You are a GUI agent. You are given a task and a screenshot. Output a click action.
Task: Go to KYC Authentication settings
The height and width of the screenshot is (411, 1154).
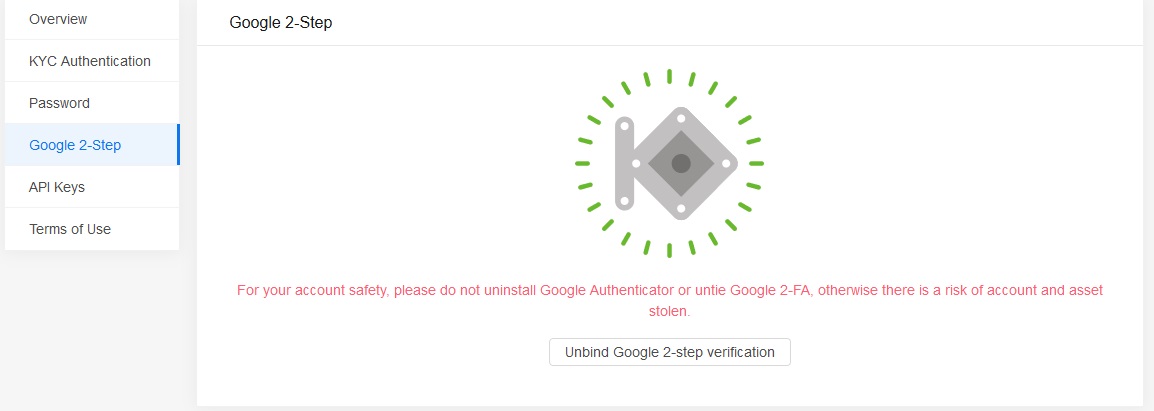pos(92,61)
